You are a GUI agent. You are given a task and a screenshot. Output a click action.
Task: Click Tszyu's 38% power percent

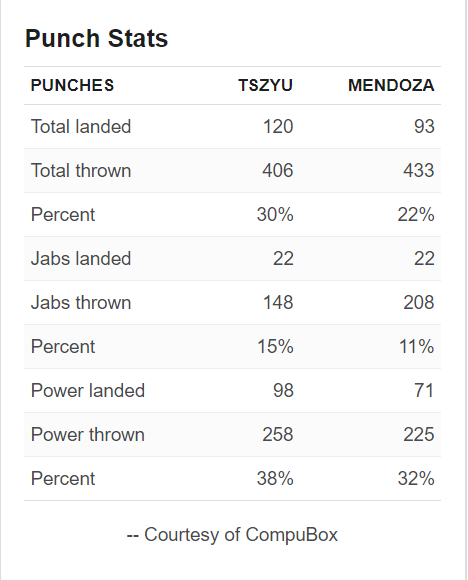point(275,478)
